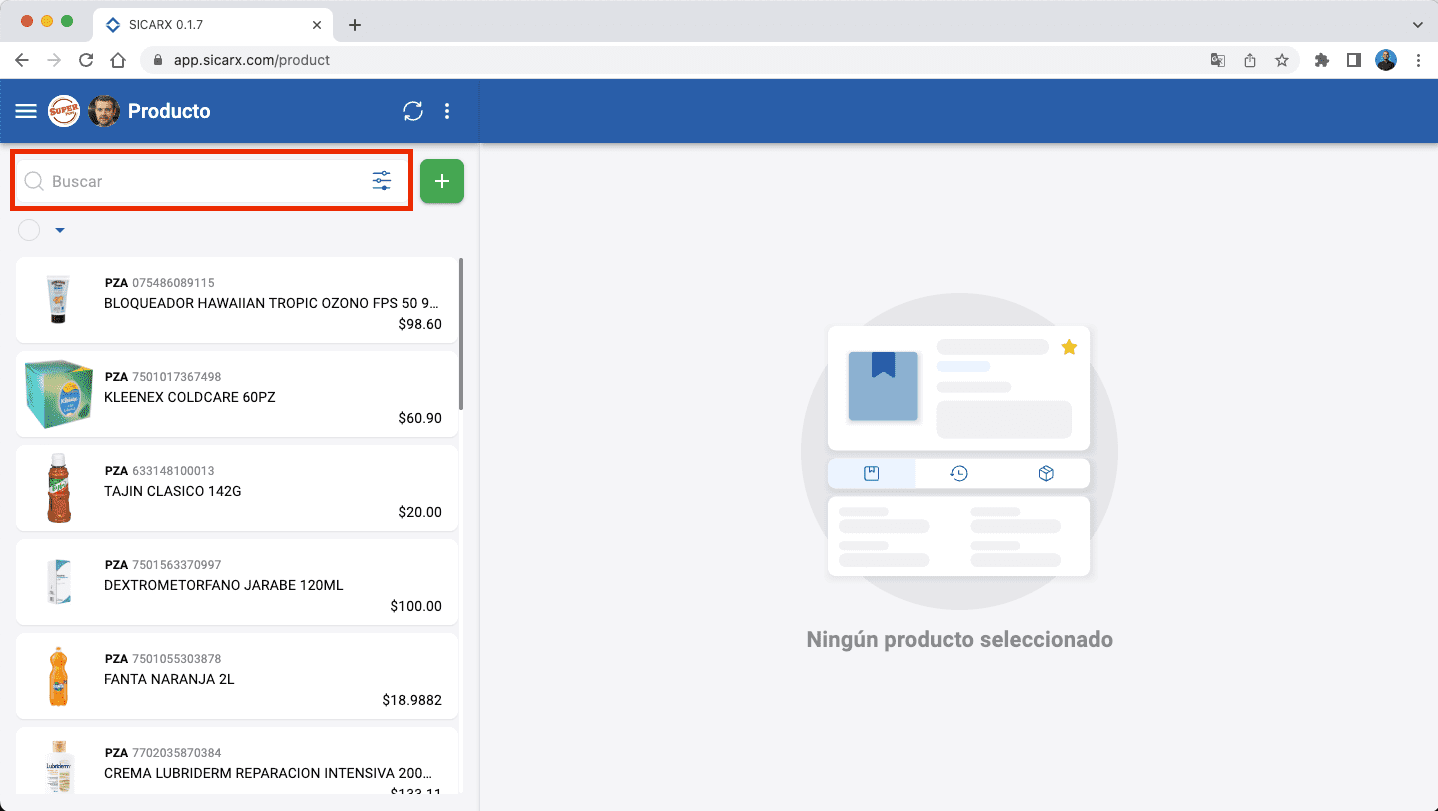Image resolution: width=1438 pixels, height=811 pixels.
Task: Select the TAJIN CLASICO 142G product
Action: pos(236,488)
